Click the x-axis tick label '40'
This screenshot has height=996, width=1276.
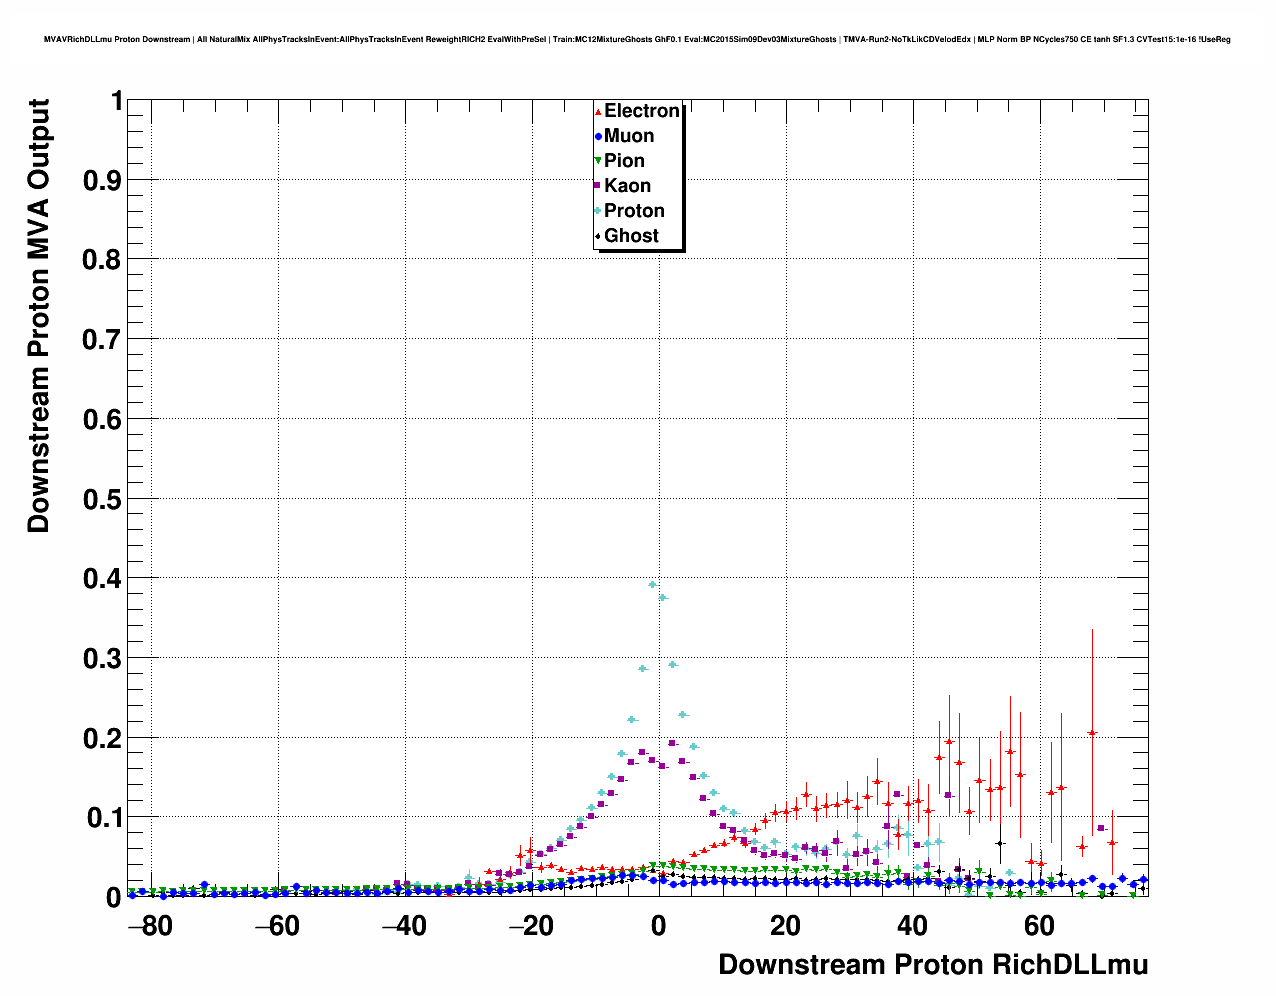pyautogui.click(x=912, y=926)
